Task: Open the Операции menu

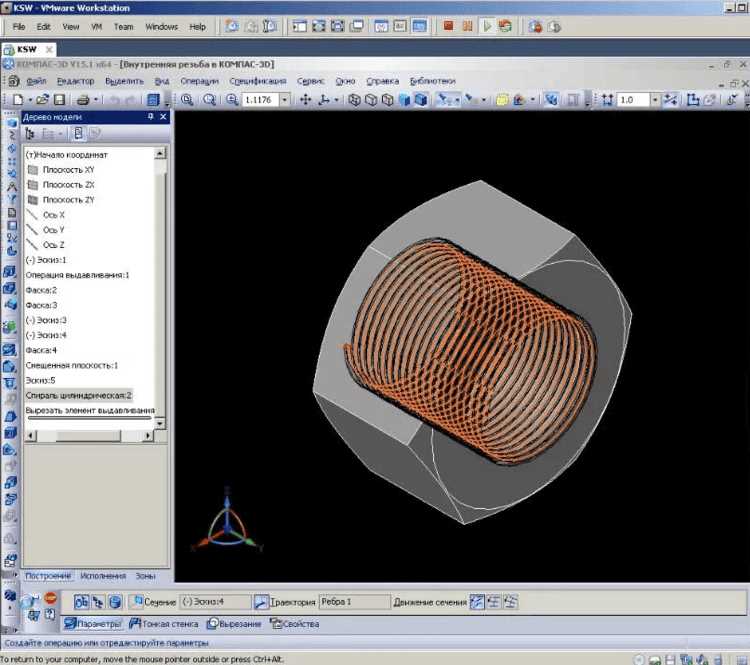Action: [201, 81]
